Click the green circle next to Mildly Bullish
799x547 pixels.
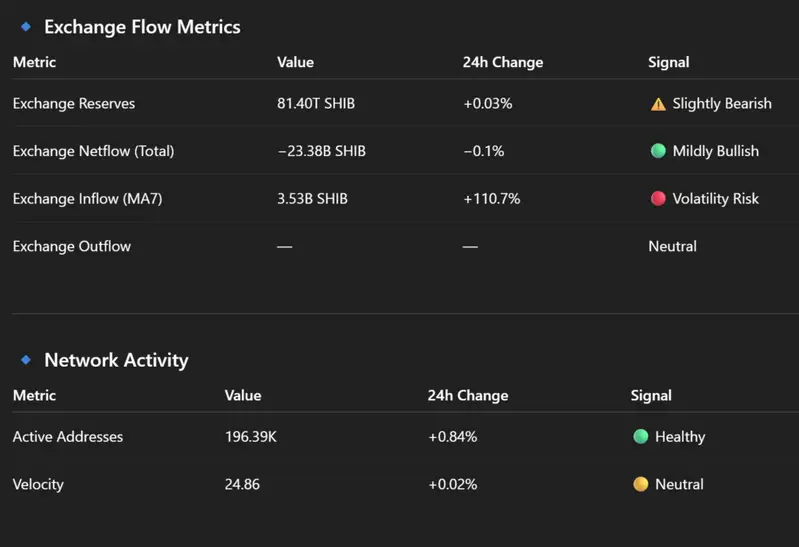click(658, 151)
